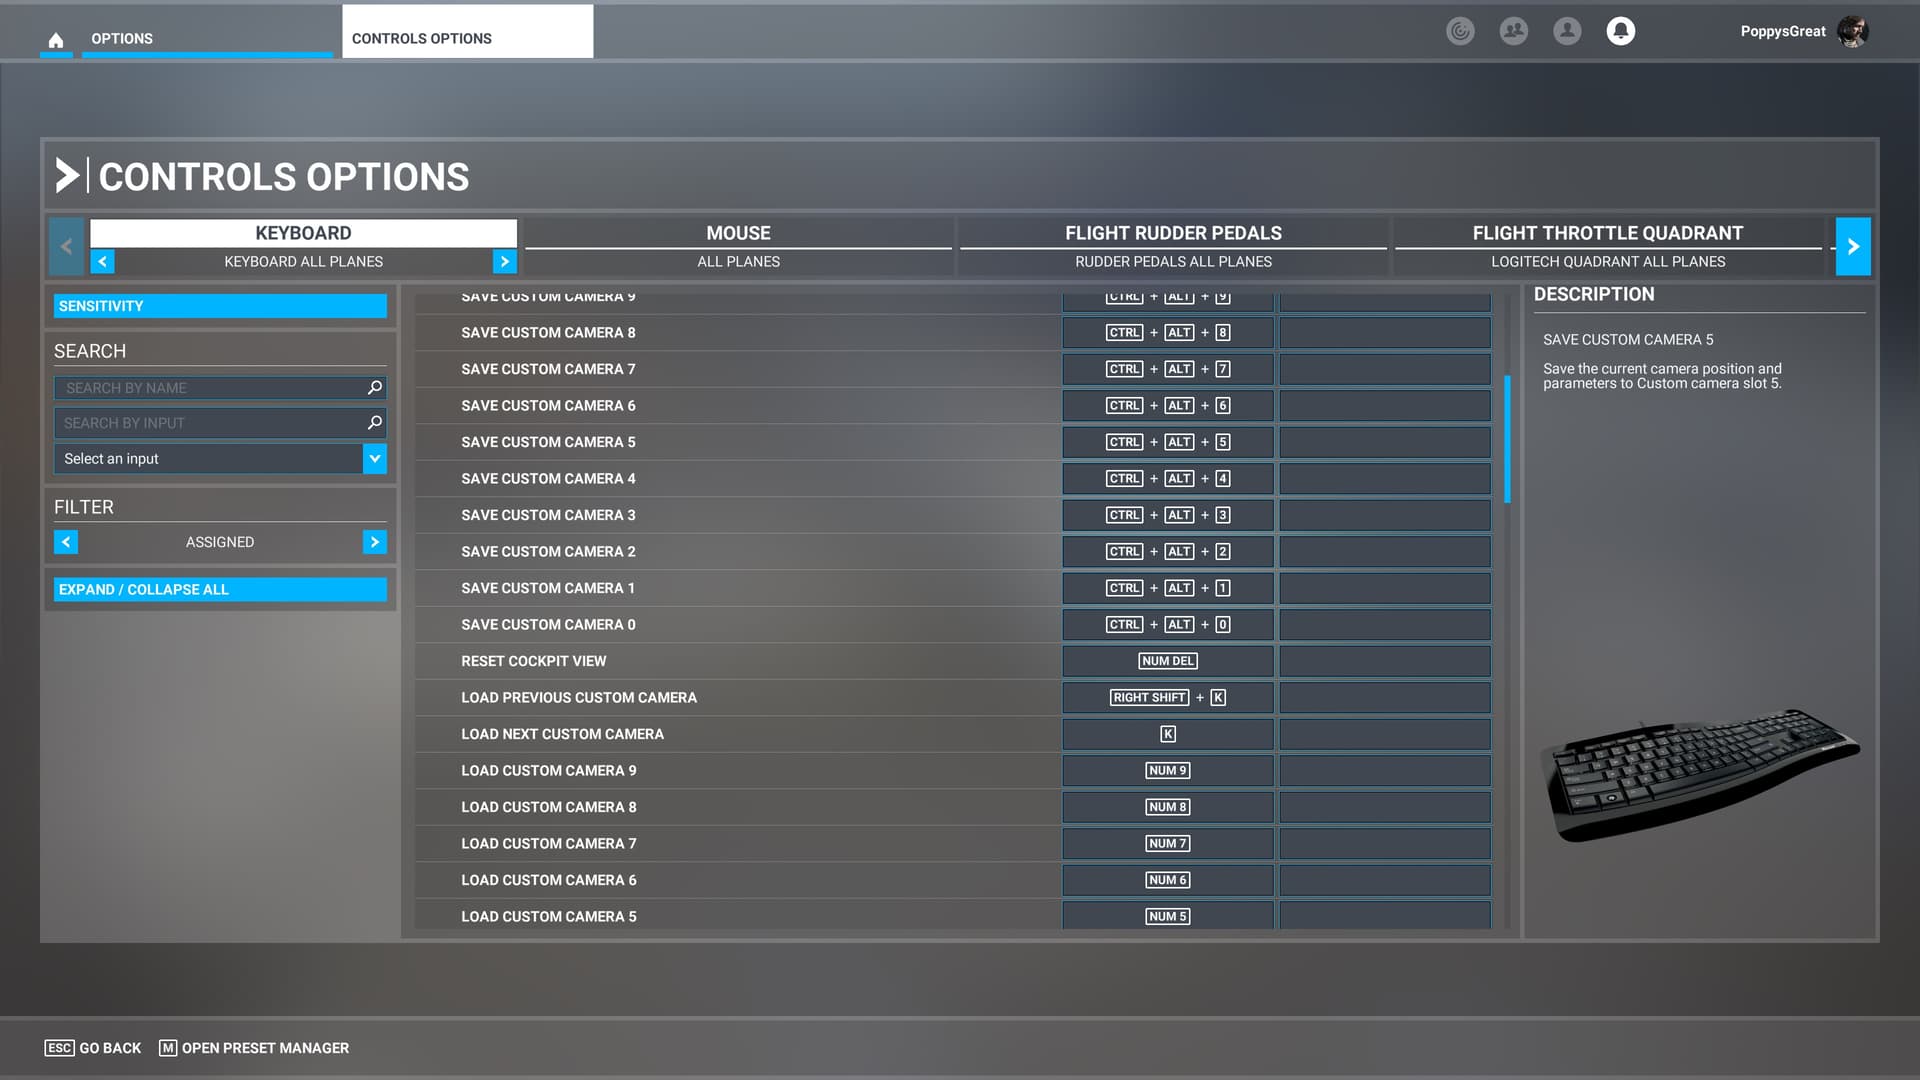Go to next filter after Assigned
The height and width of the screenshot is (1080, 1920).
point(374,542)
